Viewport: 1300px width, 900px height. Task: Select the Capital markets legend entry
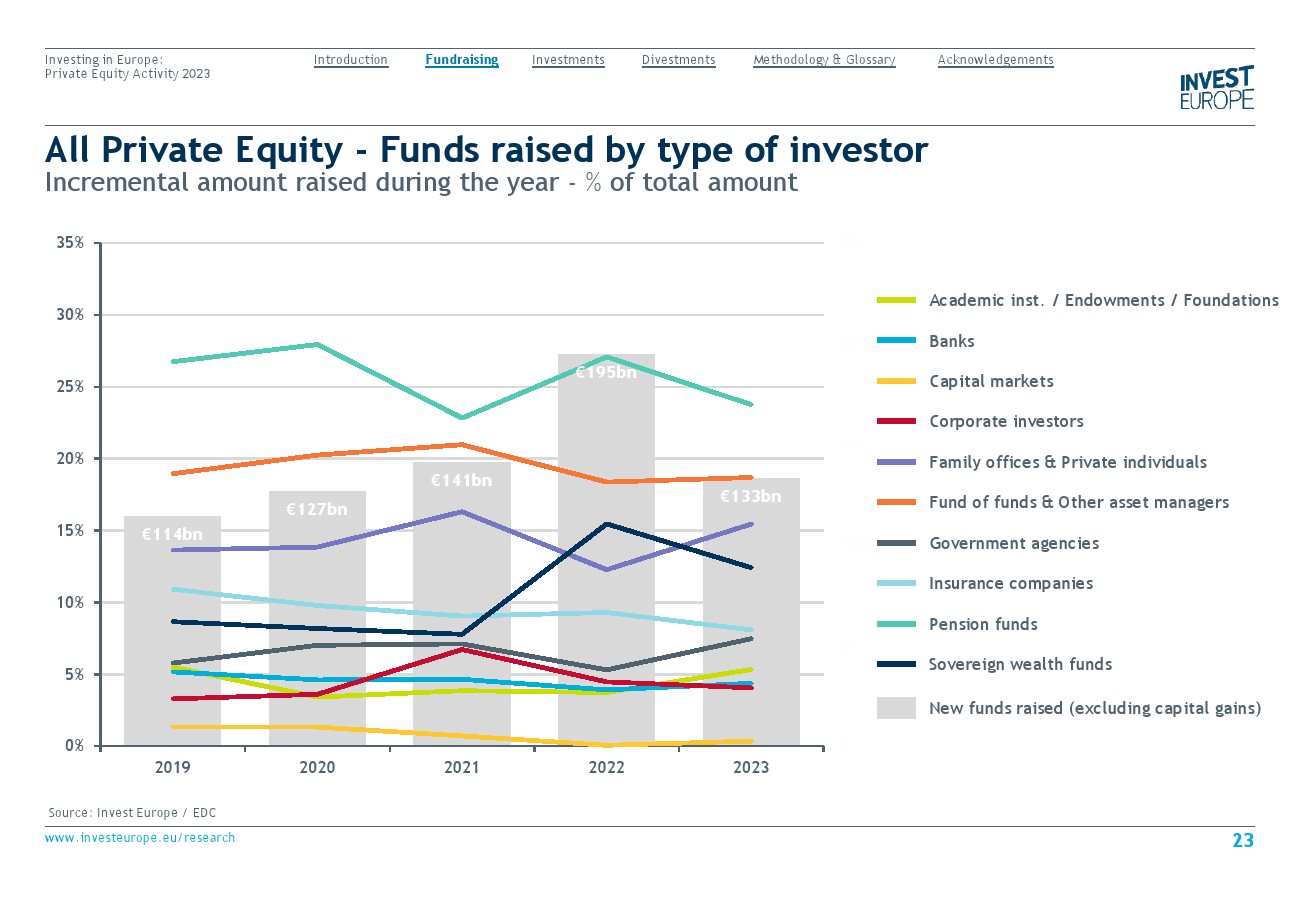pos(990,381)
